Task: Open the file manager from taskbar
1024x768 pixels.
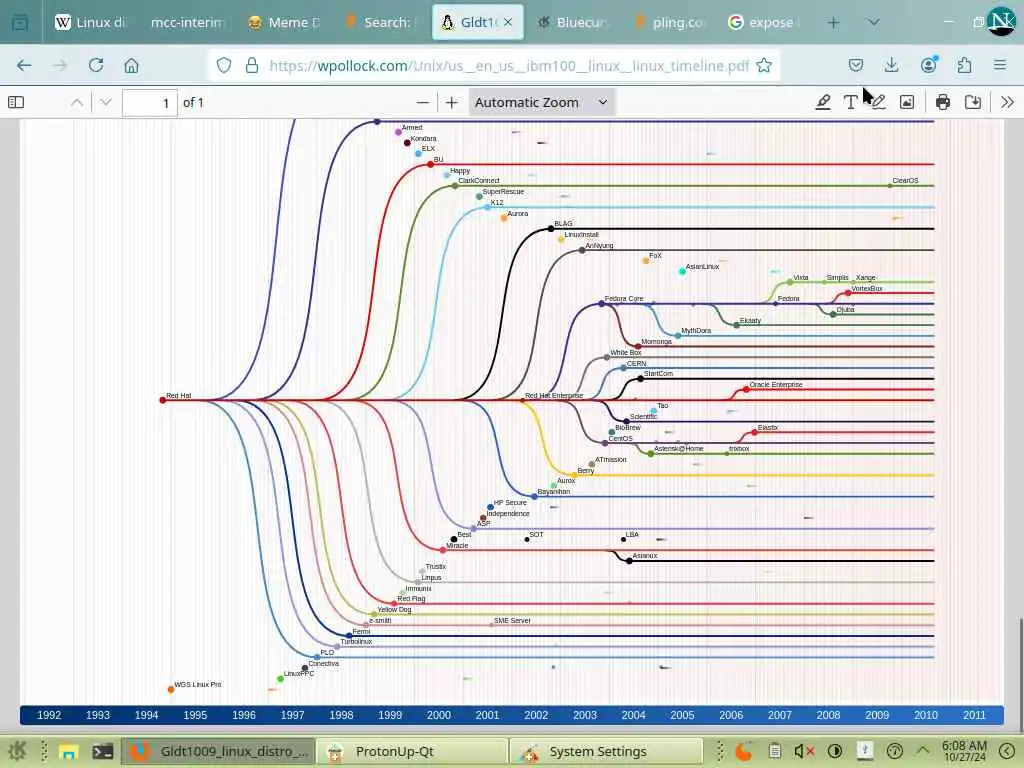Action: [x=68, y=752]
